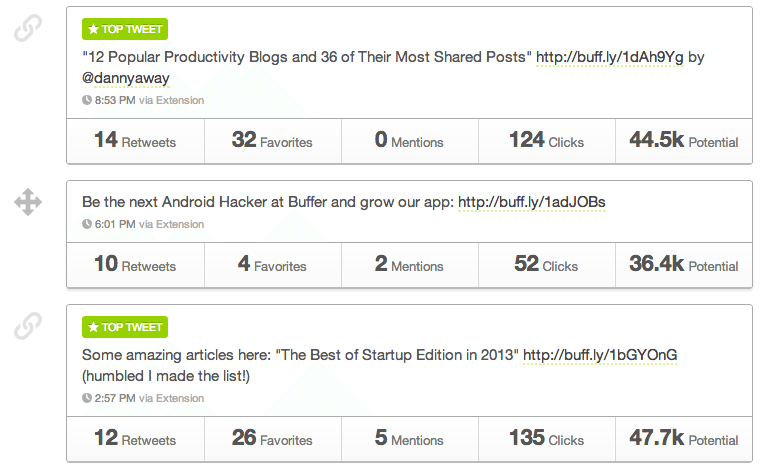View the 2 Mentions stat

coord(410,265)
